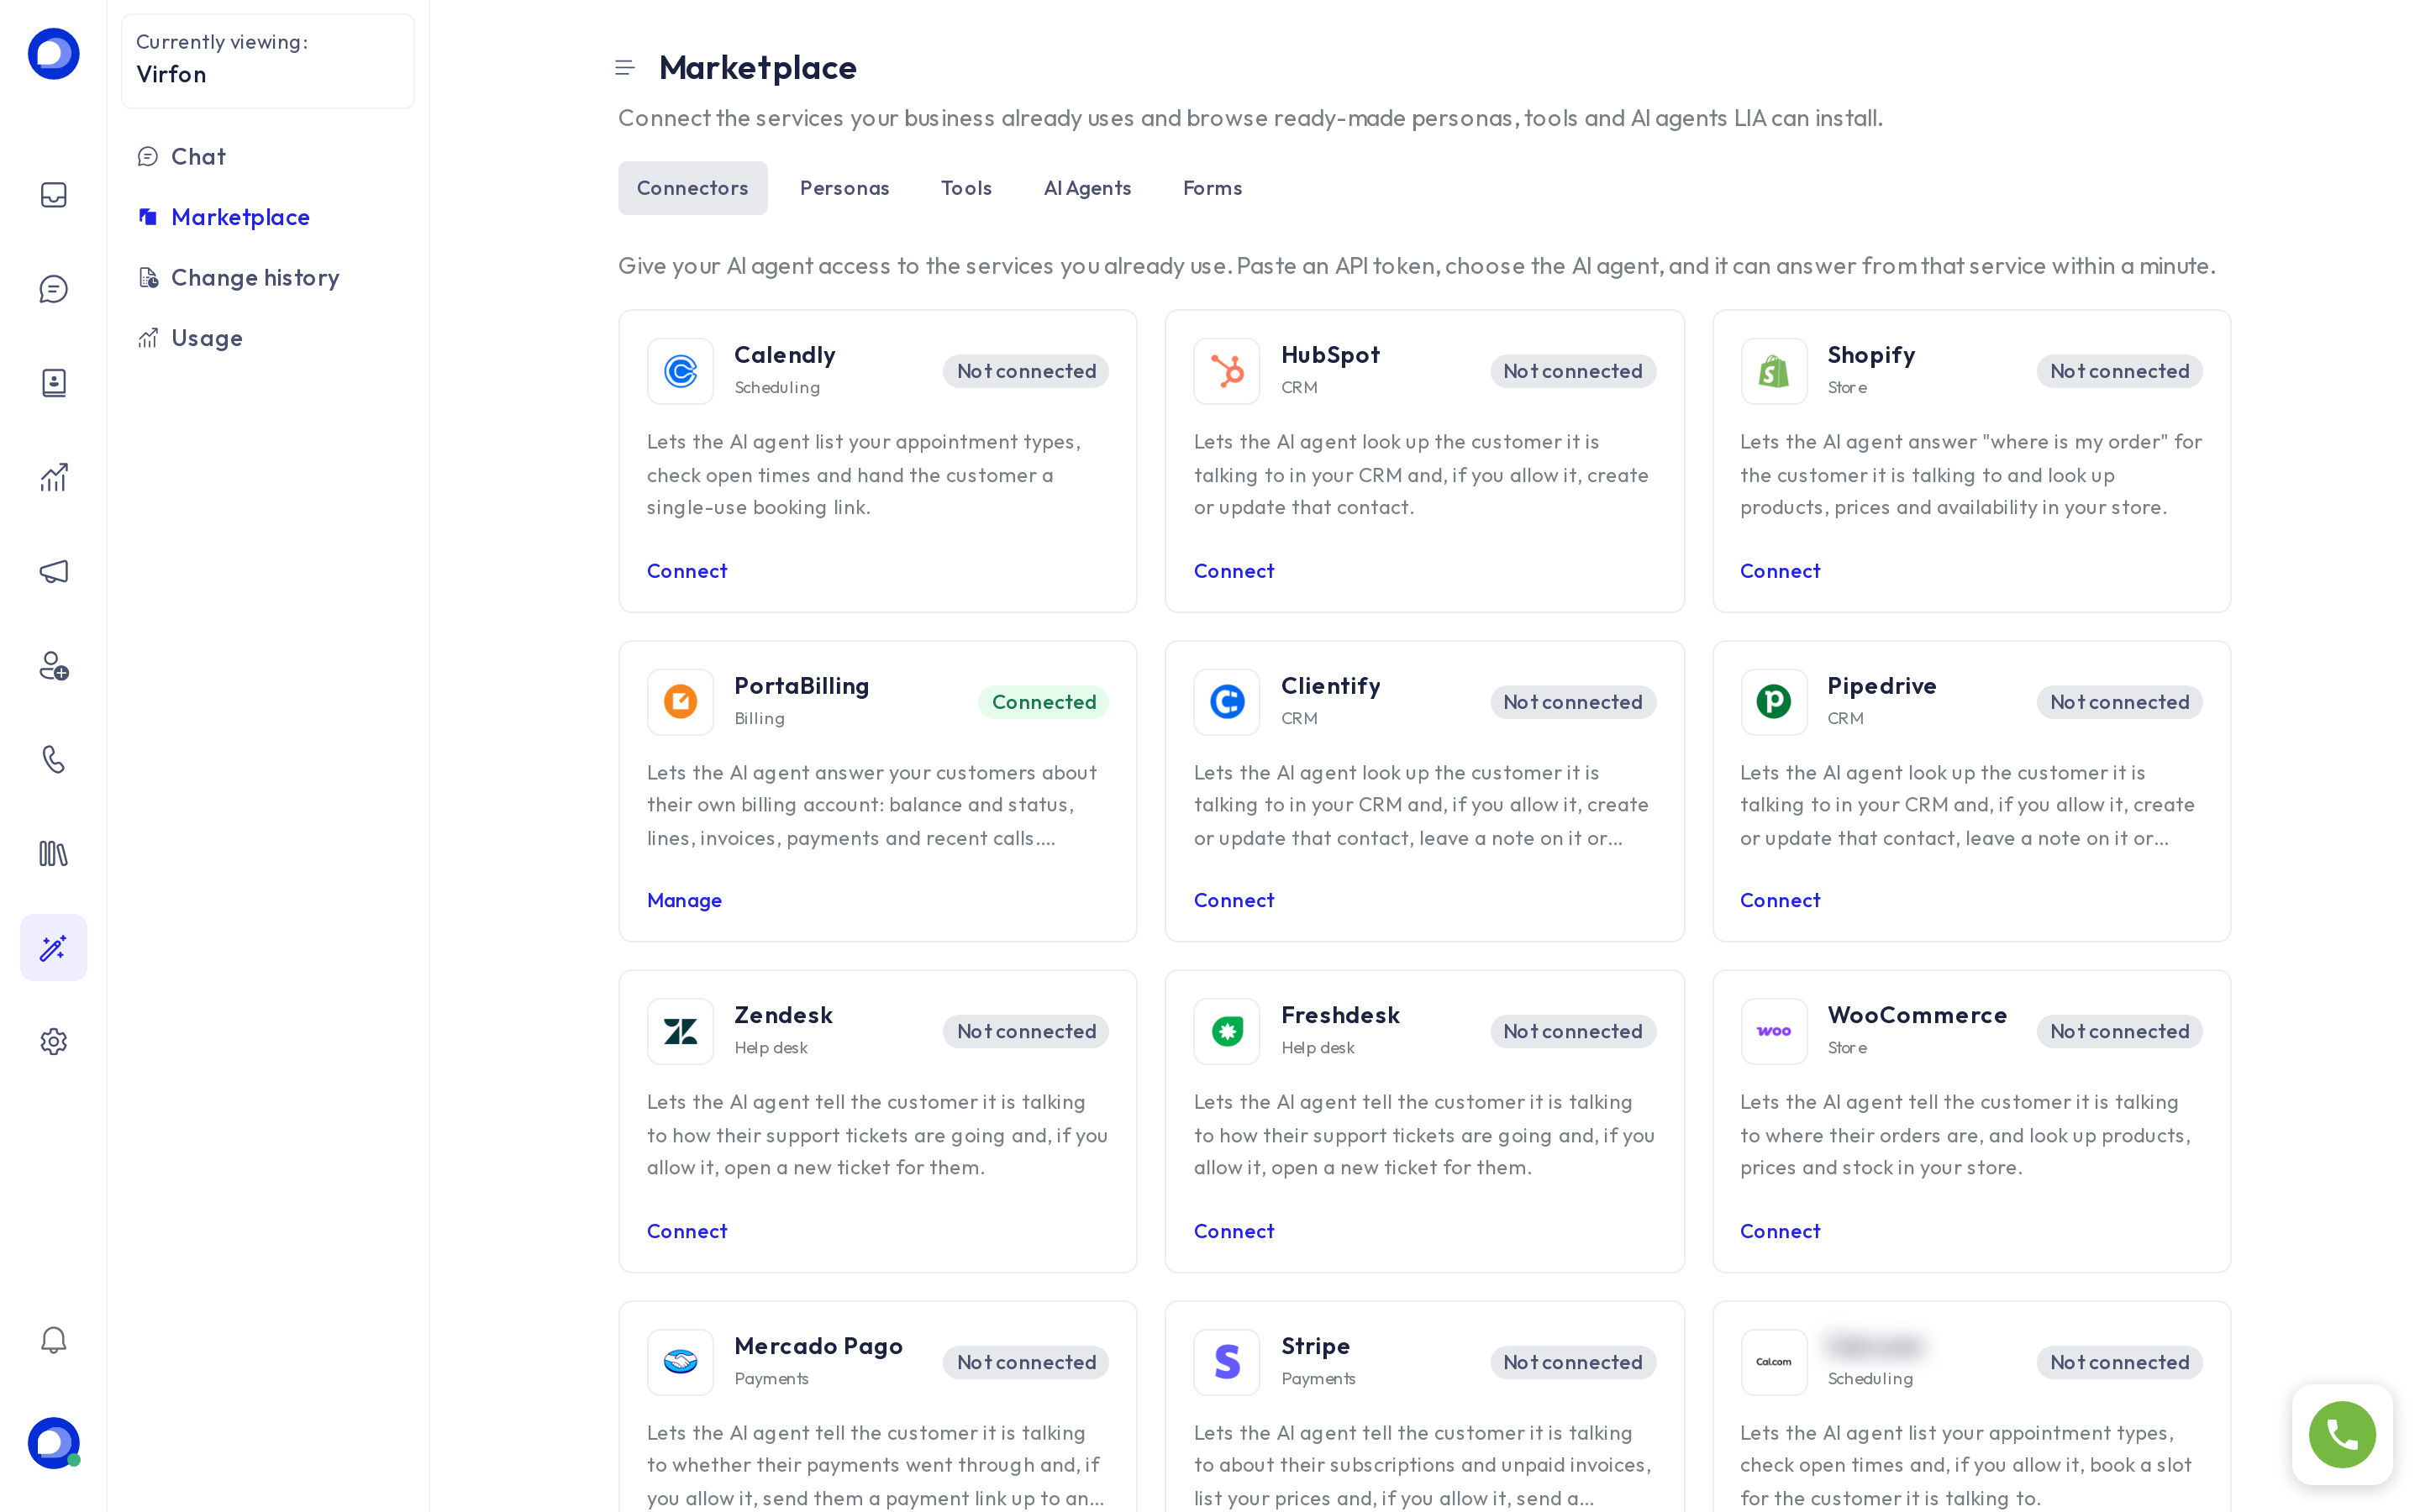Open the campaigns megaphone rail icon
Viewport: 2420px width, 1512px height.
[53, 571]
